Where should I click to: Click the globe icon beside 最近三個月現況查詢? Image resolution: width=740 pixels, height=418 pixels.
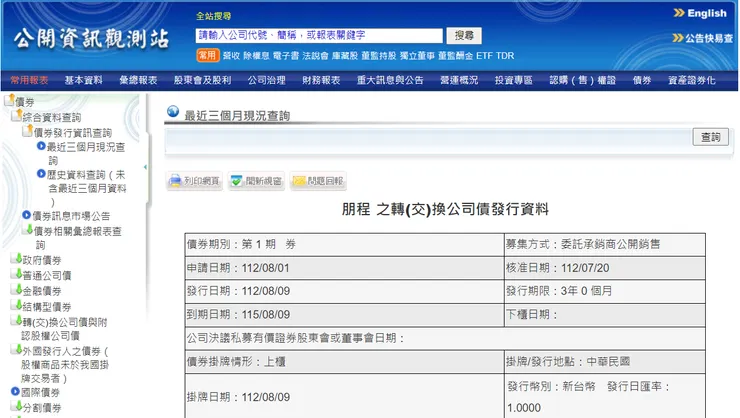pos(173,111)
